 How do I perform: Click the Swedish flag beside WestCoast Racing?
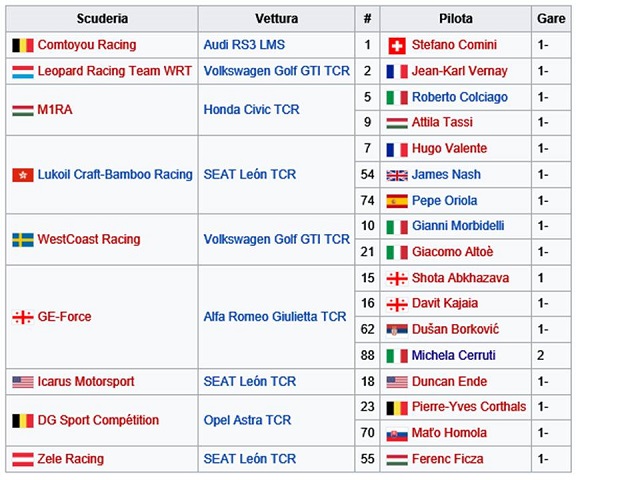(23, 240)
